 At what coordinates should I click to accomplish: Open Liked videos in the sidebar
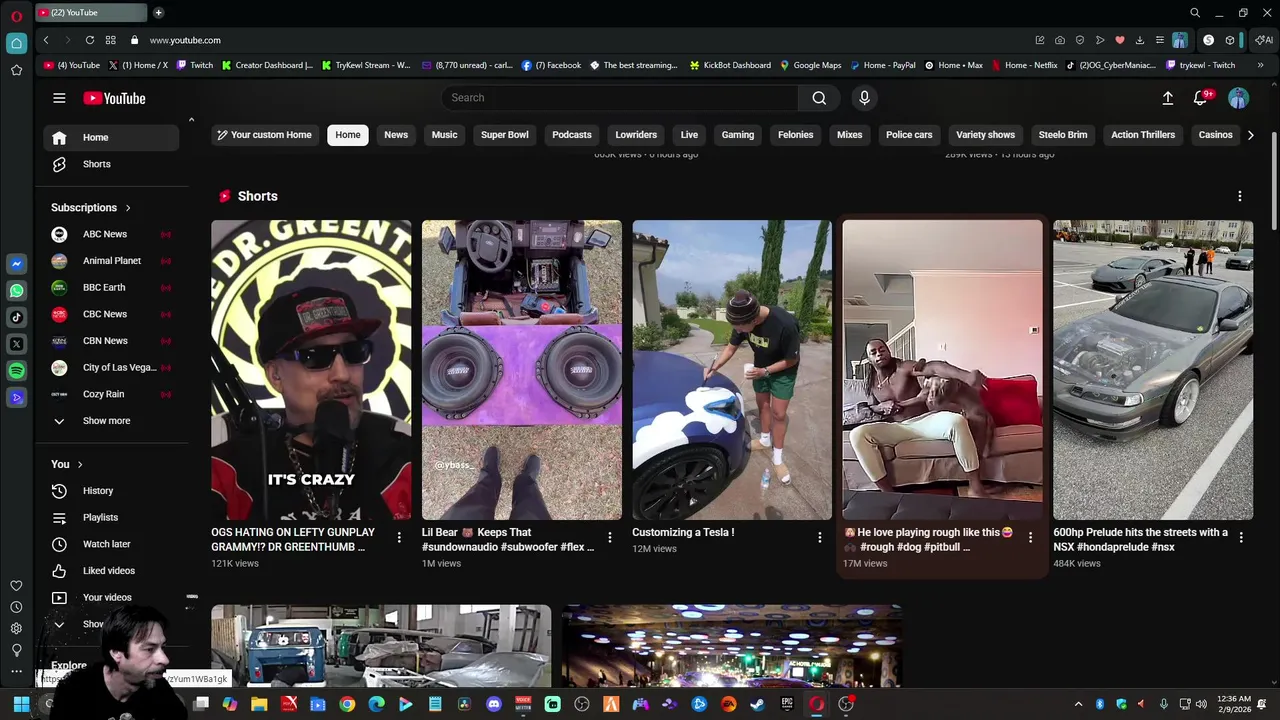(111, 571)
